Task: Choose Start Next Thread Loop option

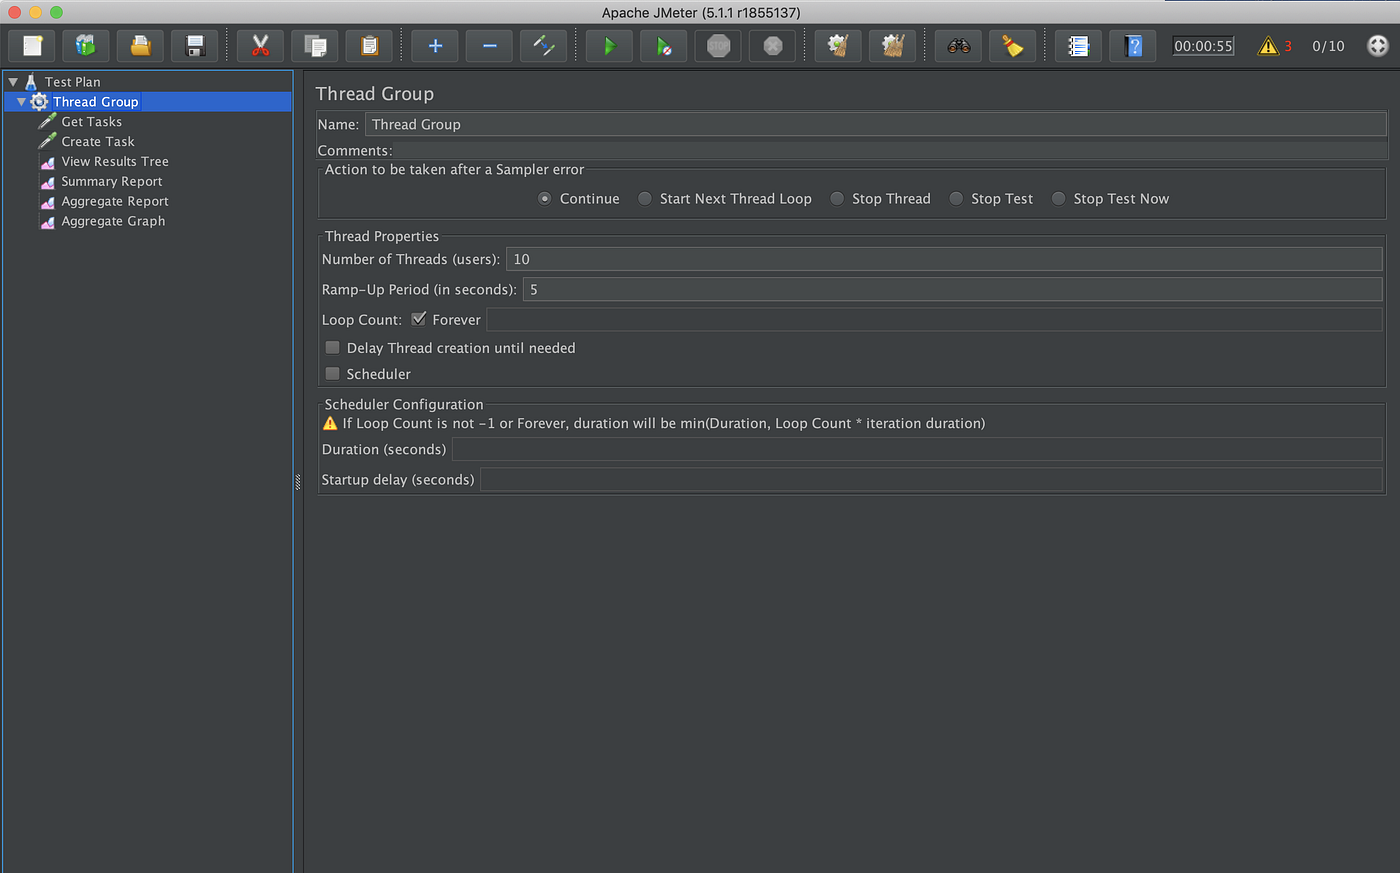Action: (644, 198)
